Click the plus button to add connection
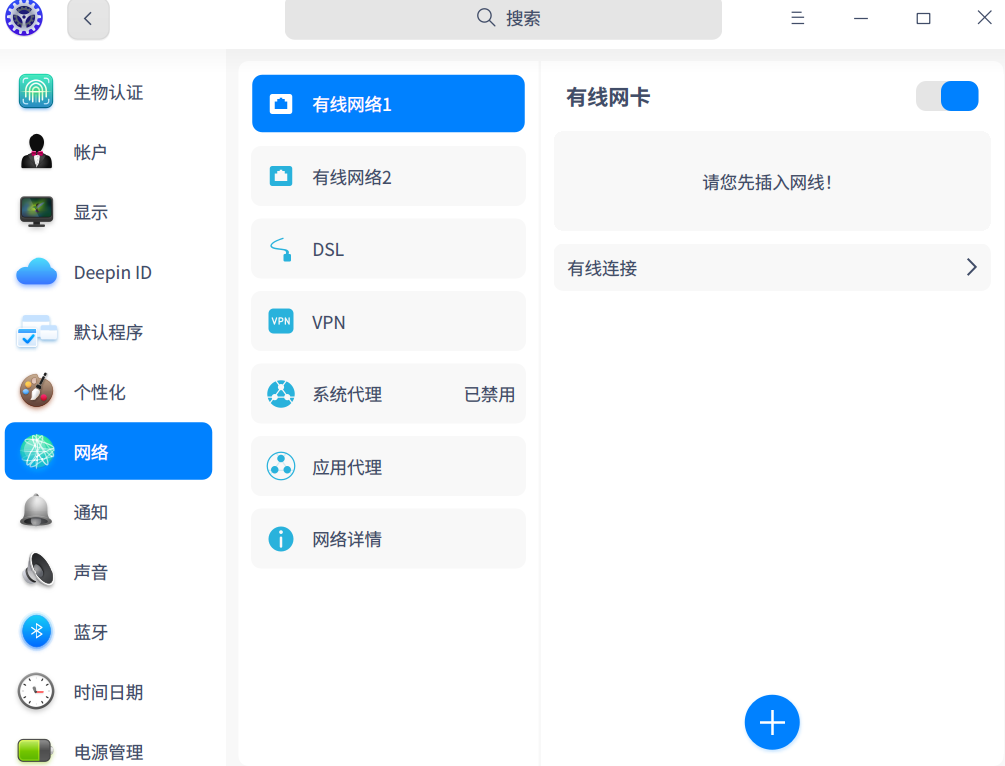This screenshot has width=1005, height=766. point(771,722)
